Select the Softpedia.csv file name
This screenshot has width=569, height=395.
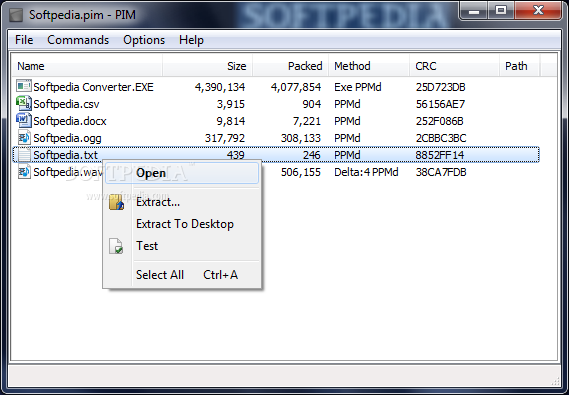coord(66,104)
